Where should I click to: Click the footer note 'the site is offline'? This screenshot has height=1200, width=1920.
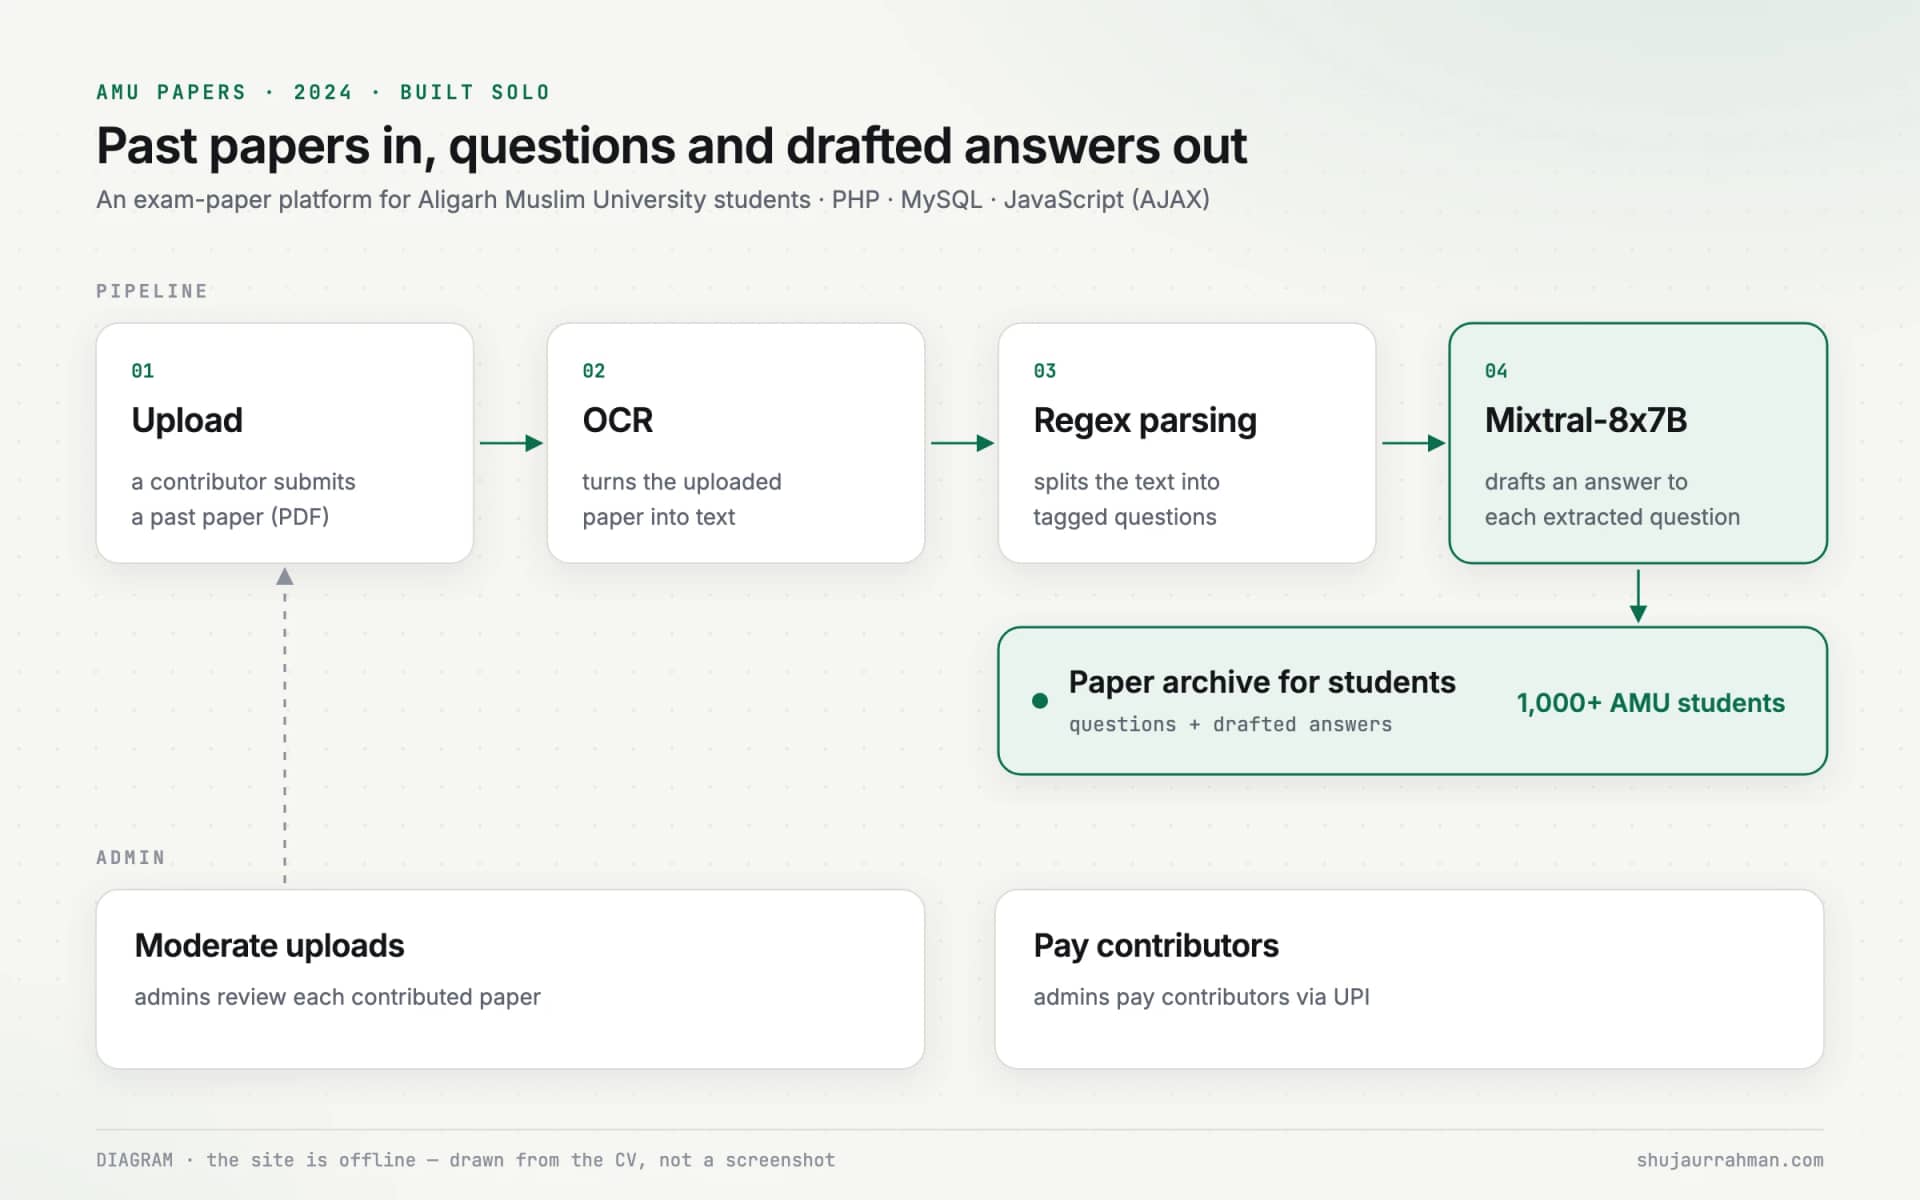pos(311,1160)
